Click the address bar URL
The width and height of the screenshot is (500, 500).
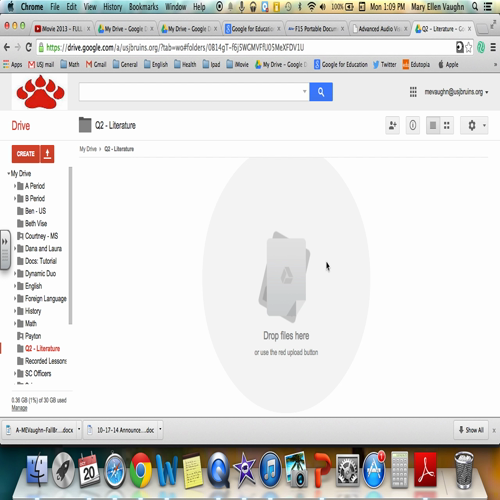click(175, 48)
